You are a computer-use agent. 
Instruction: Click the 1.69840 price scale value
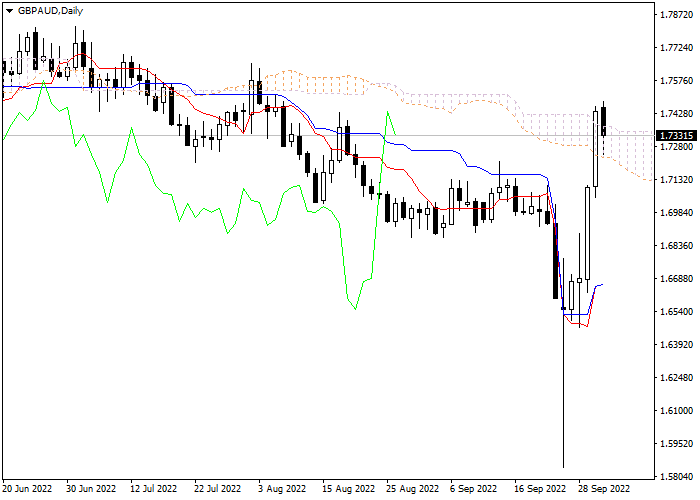tap(676, 212)
